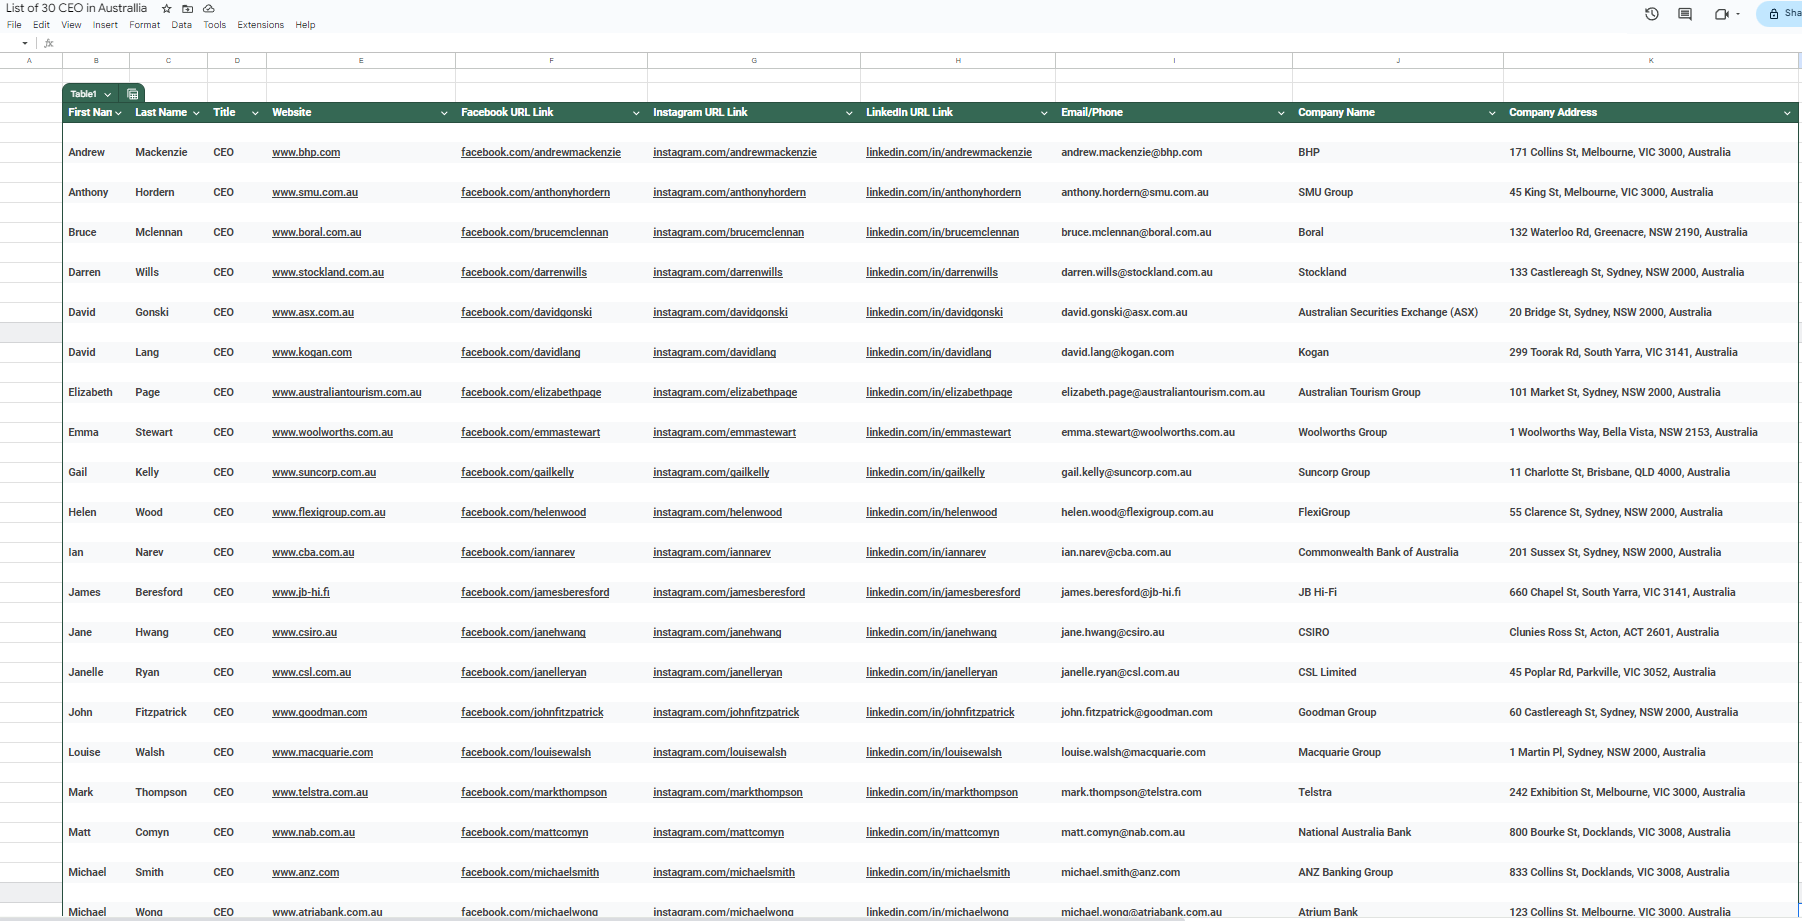
Task: Open facebook.com/helenwood link
Action: click(x=523, y=513)
